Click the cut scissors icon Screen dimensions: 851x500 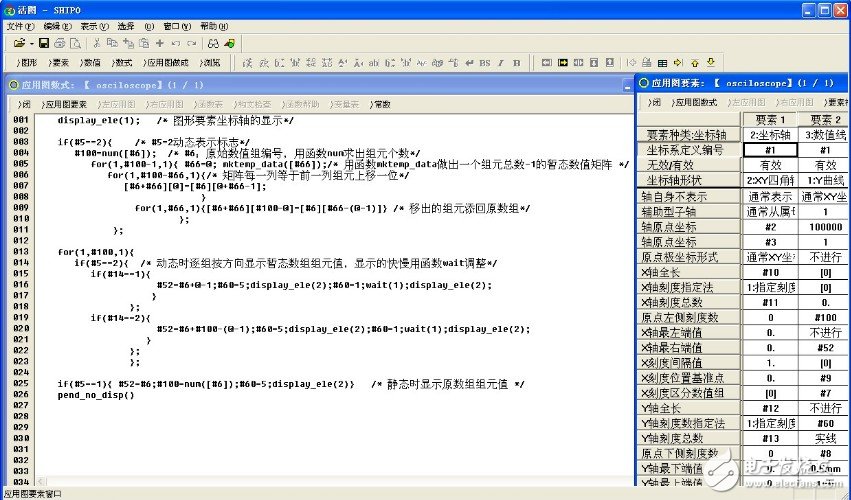point(97,43)
